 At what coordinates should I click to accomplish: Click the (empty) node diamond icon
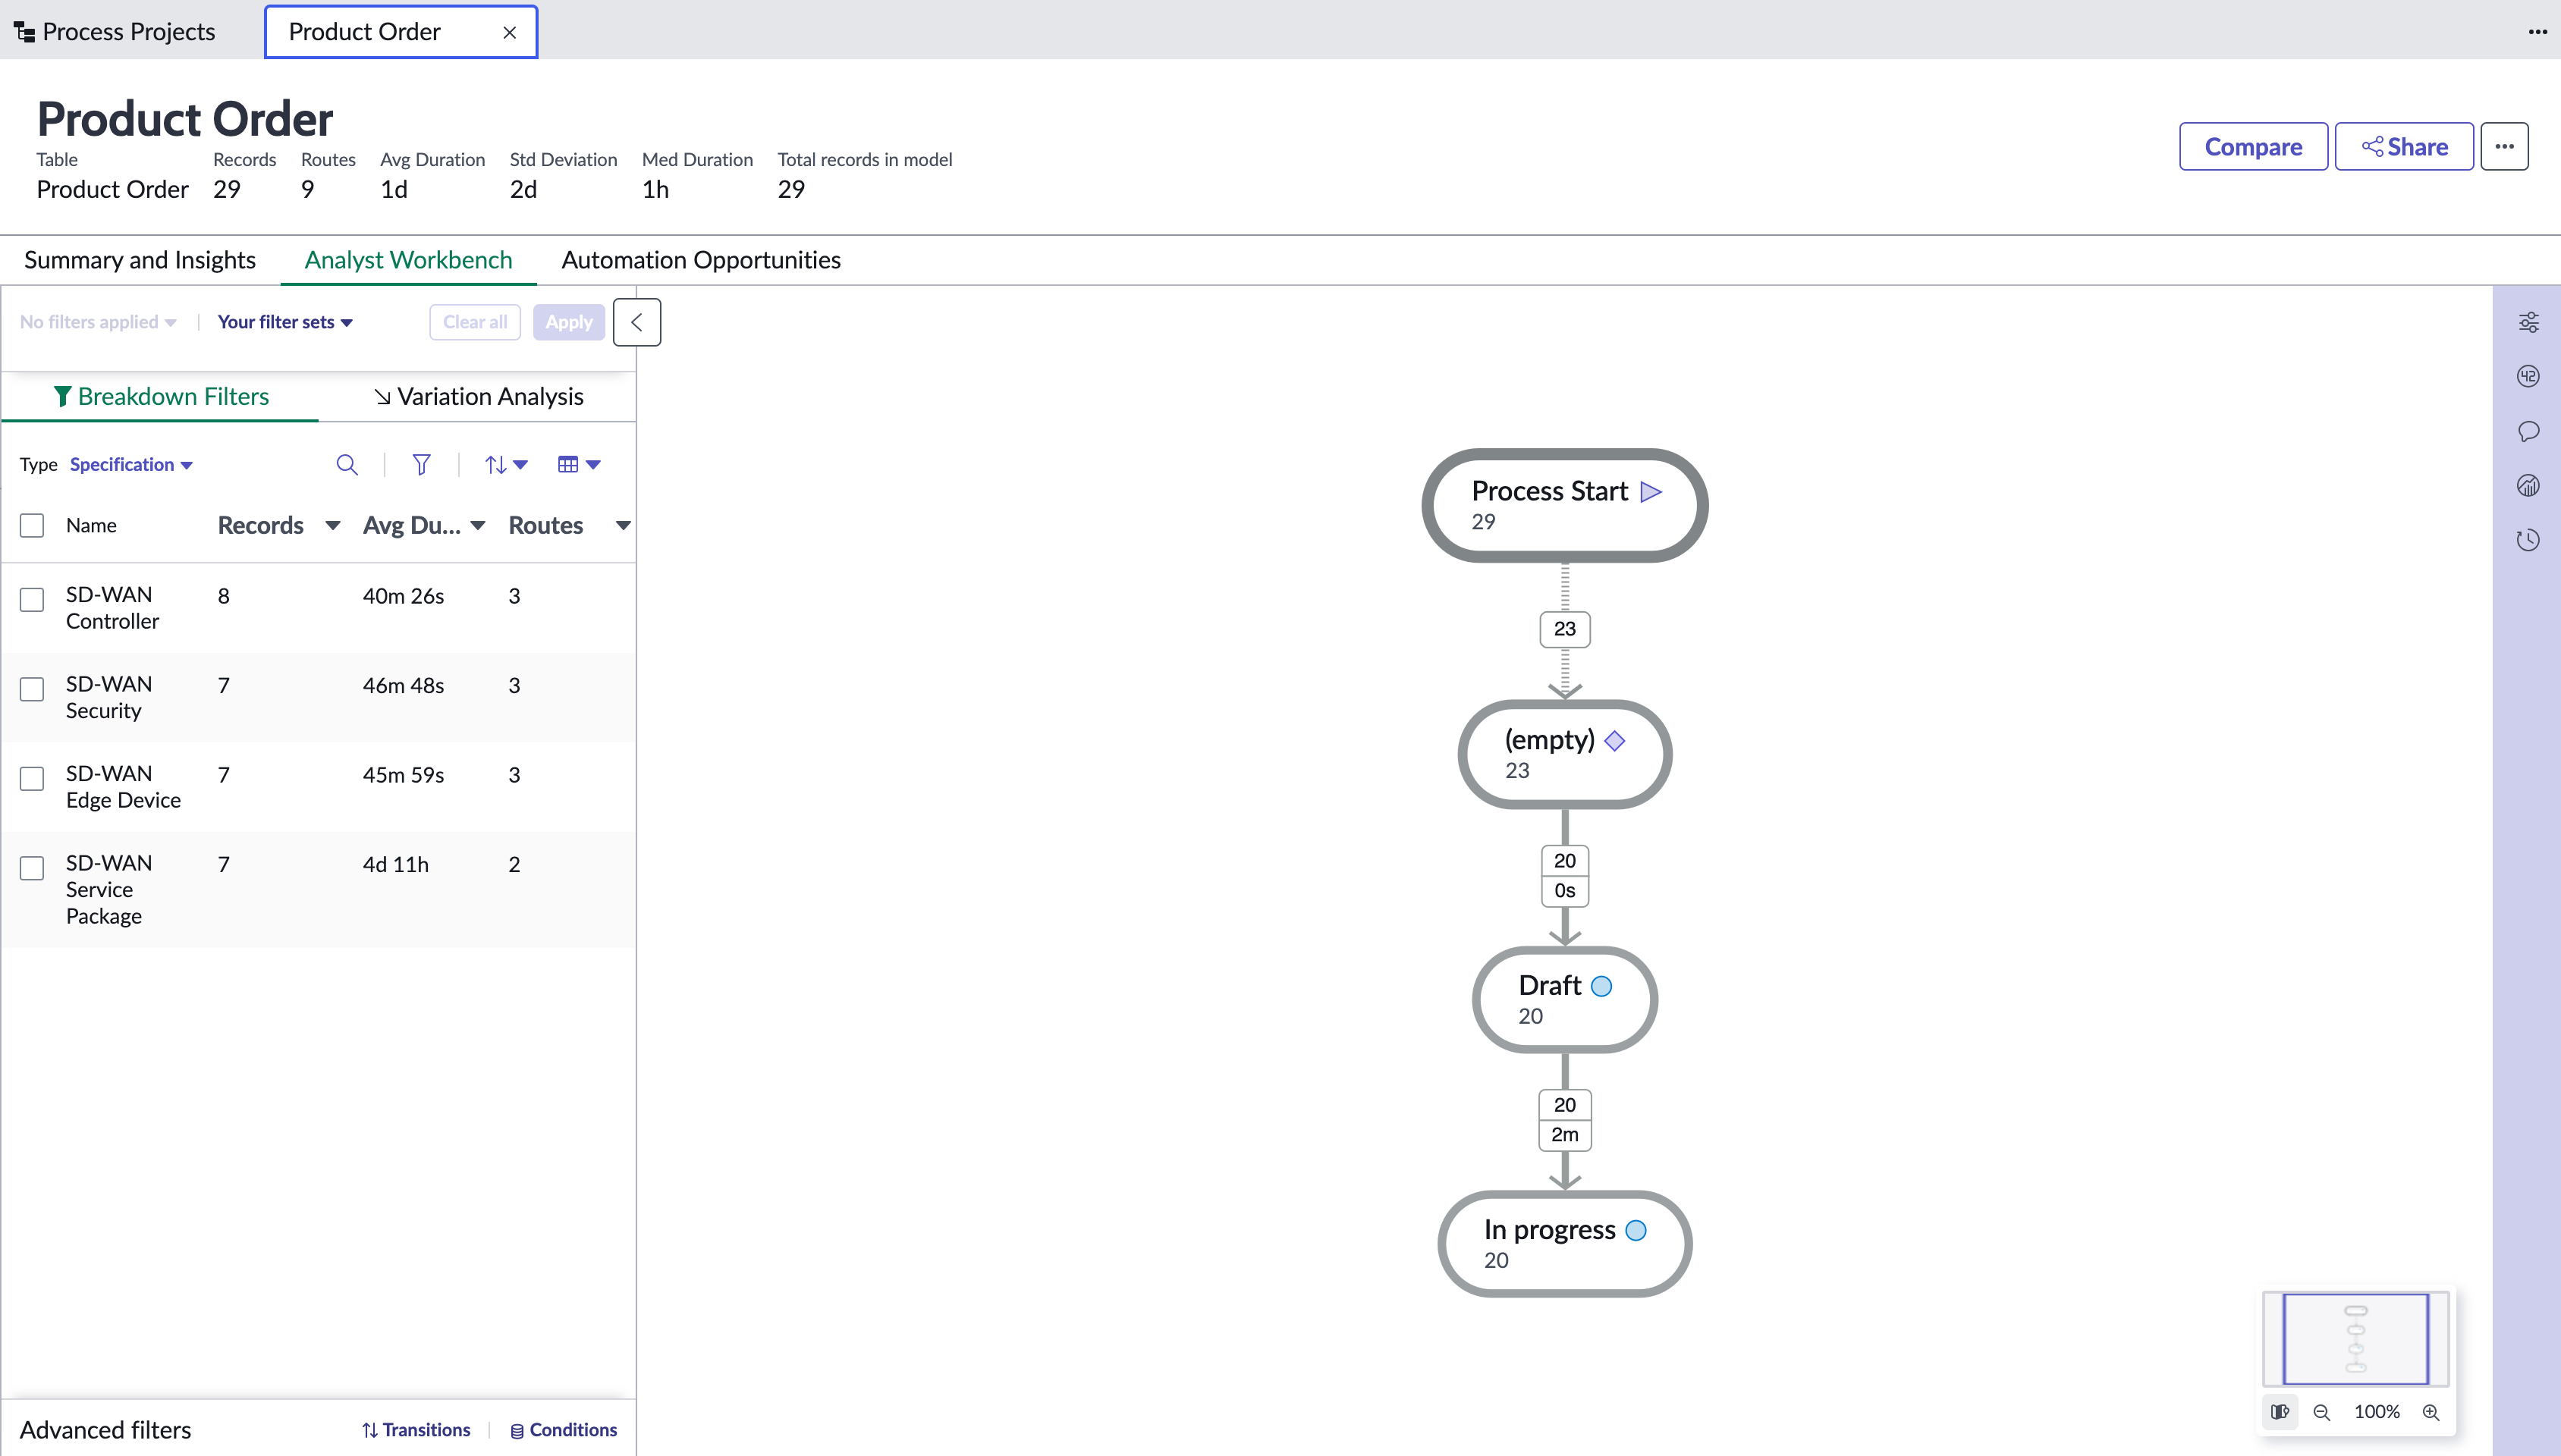[x=1615, y=740]
